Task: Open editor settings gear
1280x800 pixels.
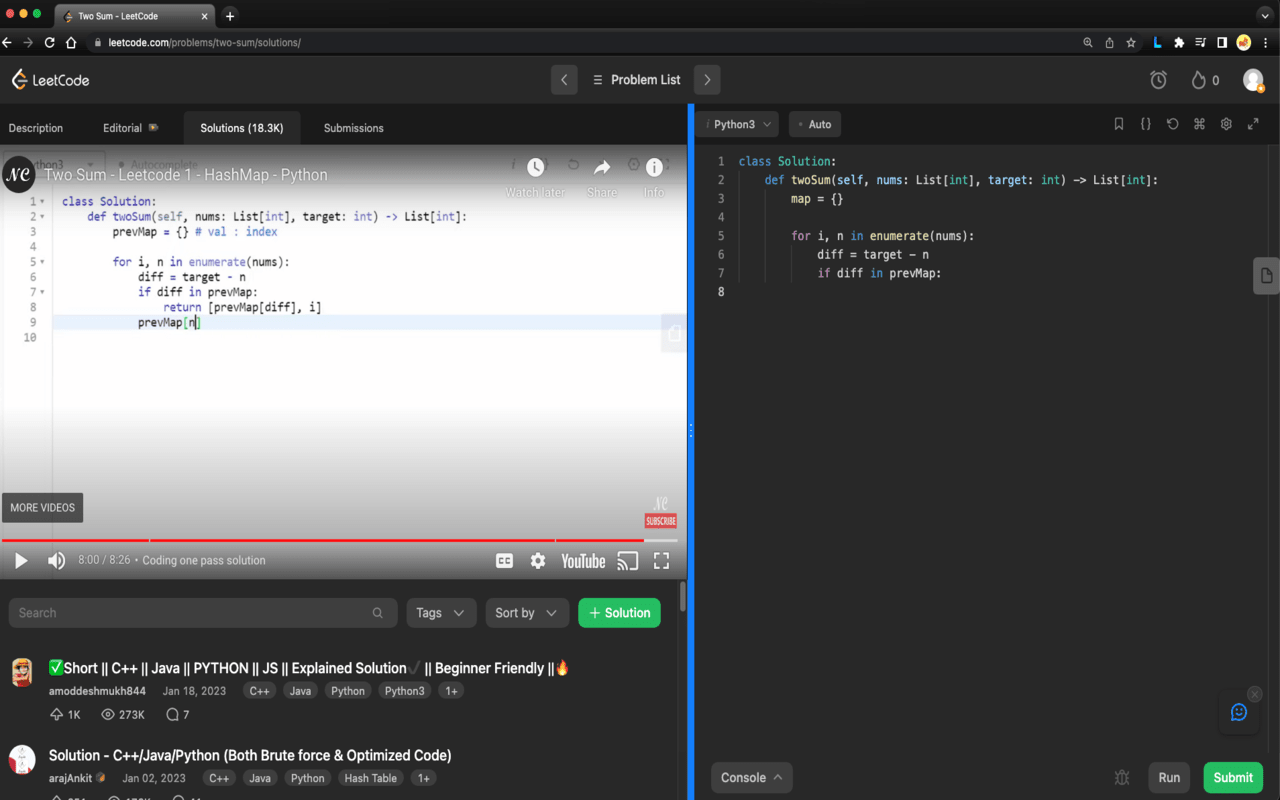Action: pos(1226,124)
